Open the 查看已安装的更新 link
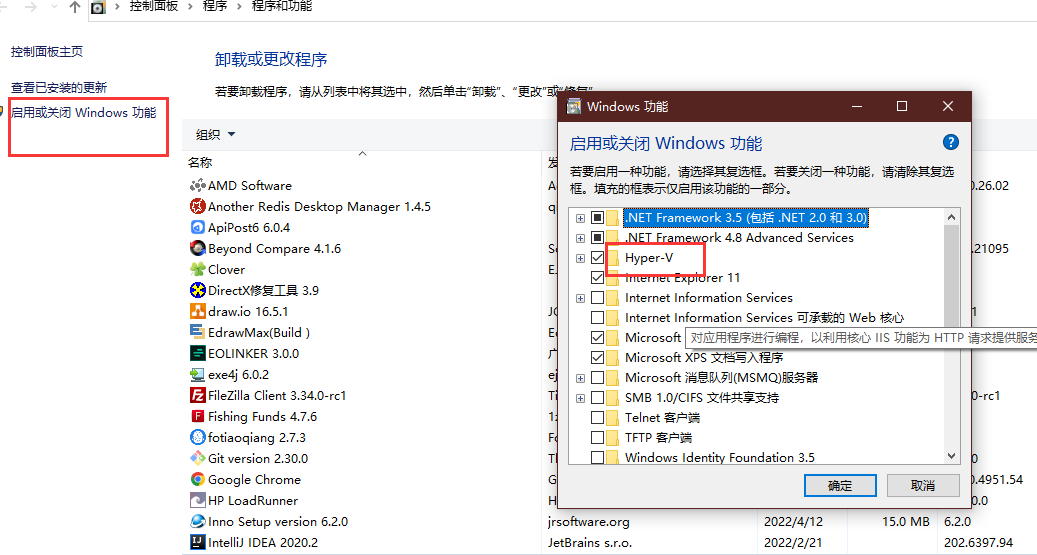The height and width of the screenshot is (555, 1037). [59, 87]
